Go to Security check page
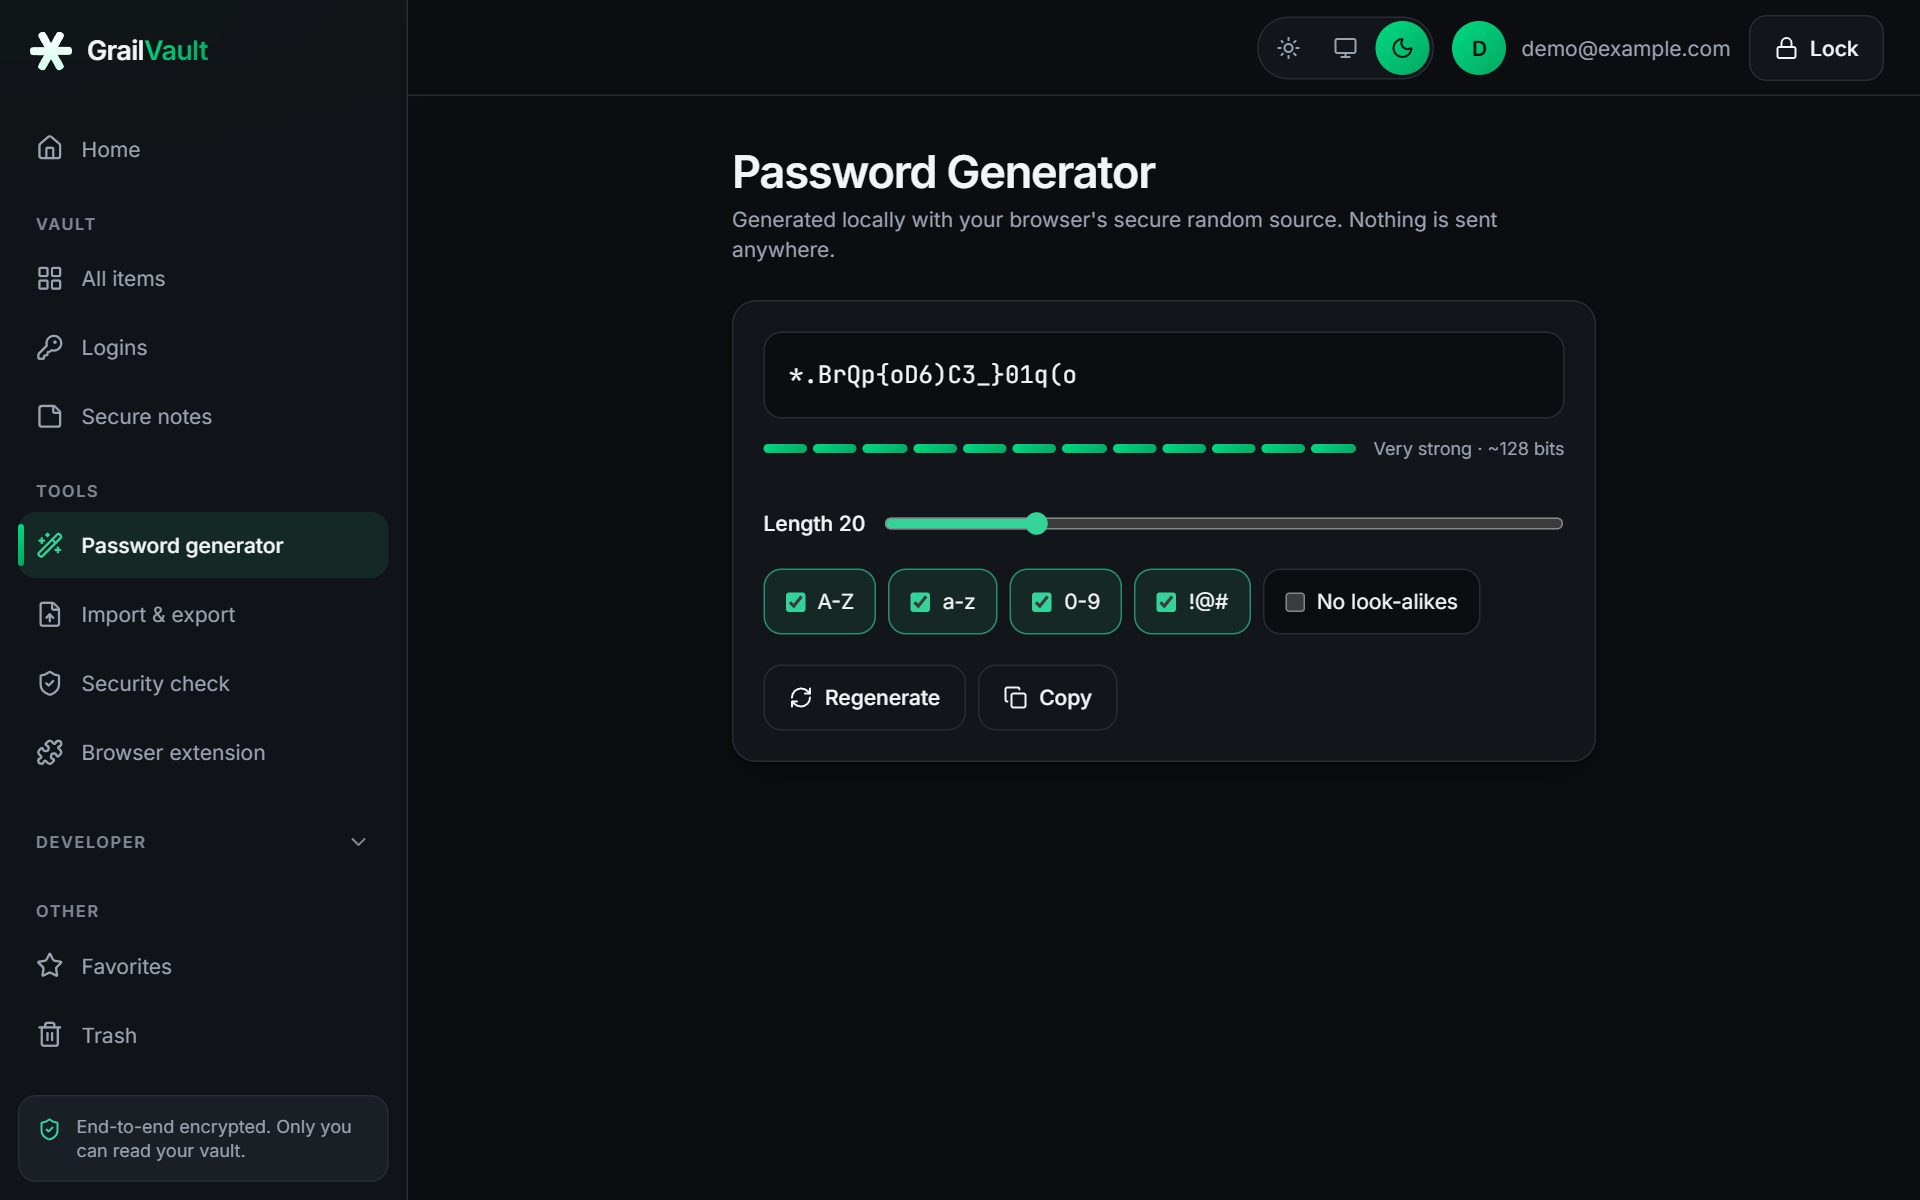The image size is (1920, 1200). pos(203,683)
